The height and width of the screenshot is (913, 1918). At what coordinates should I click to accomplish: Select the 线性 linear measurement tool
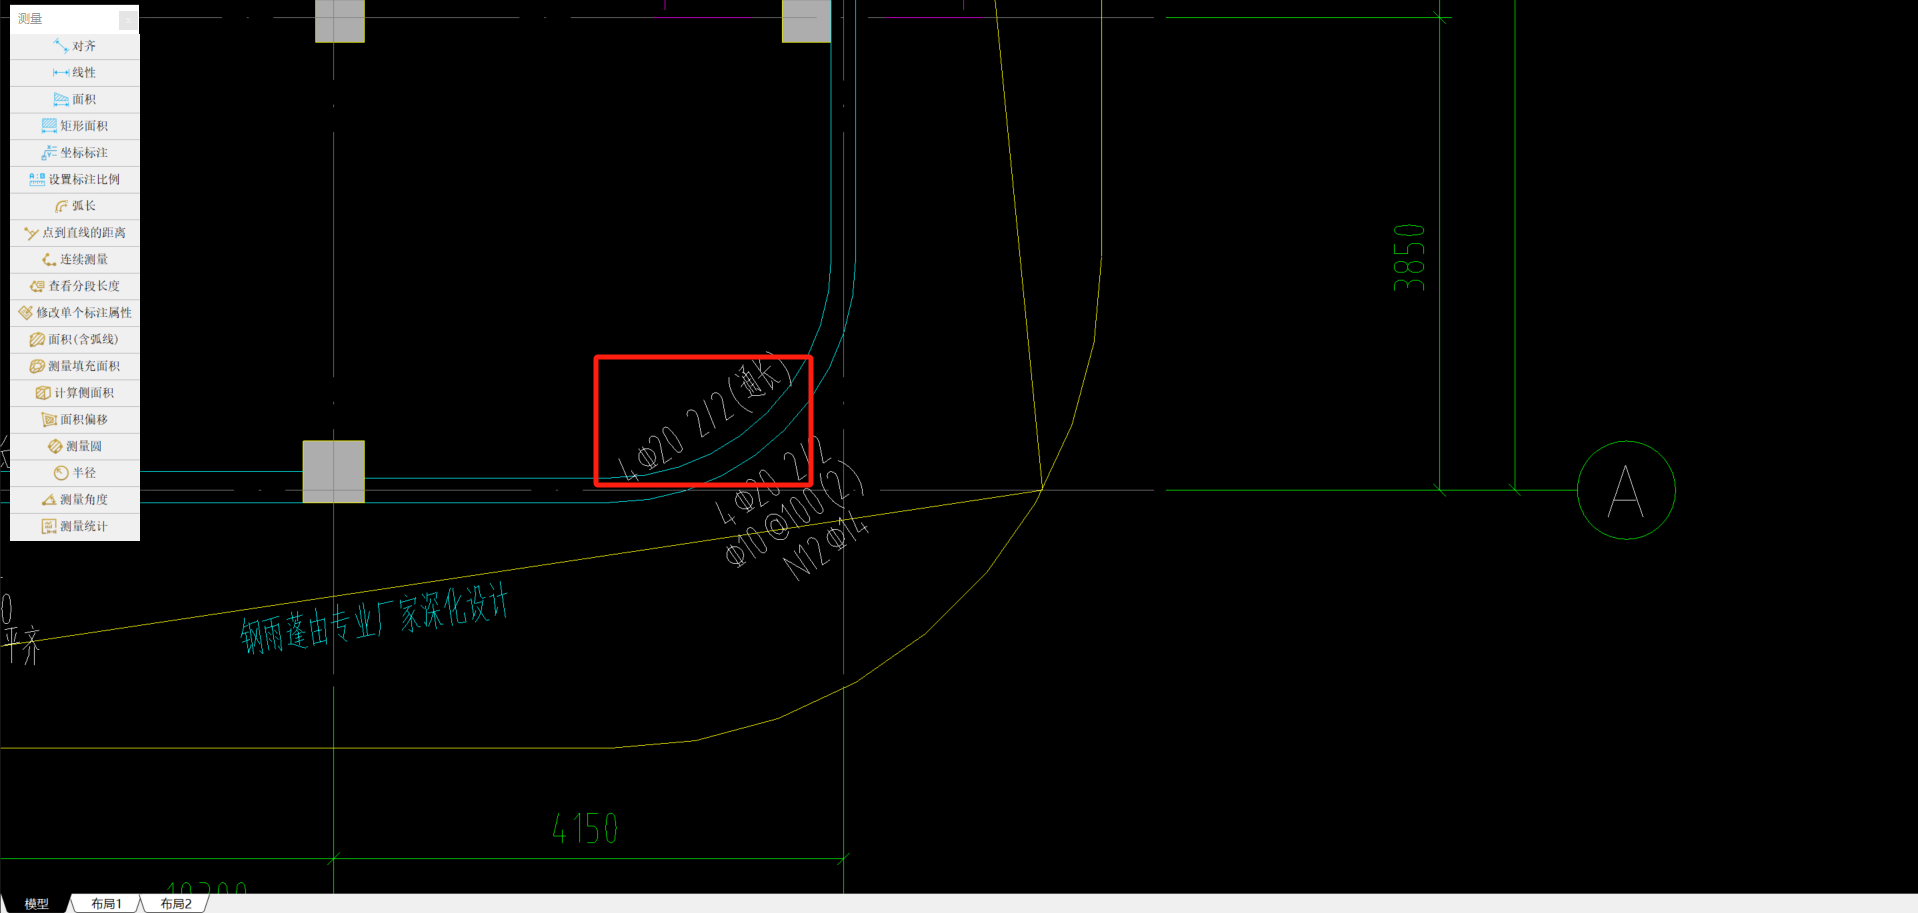click(75, 72)
